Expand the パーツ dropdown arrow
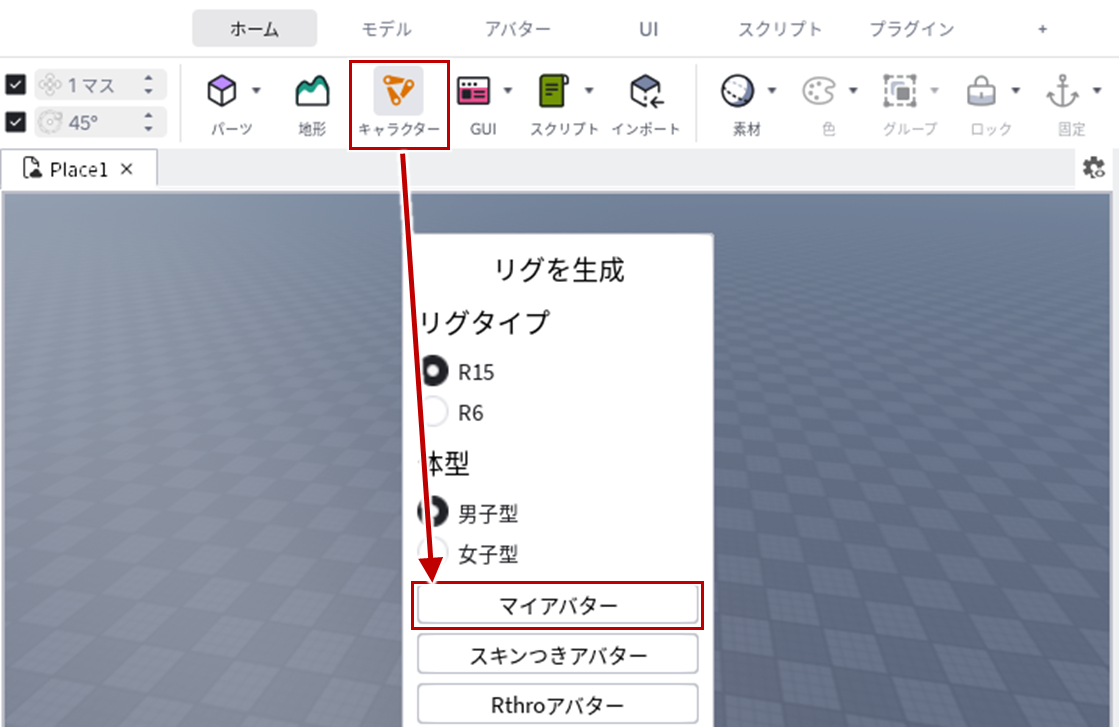1119x727 pixels. coord(256,91)
